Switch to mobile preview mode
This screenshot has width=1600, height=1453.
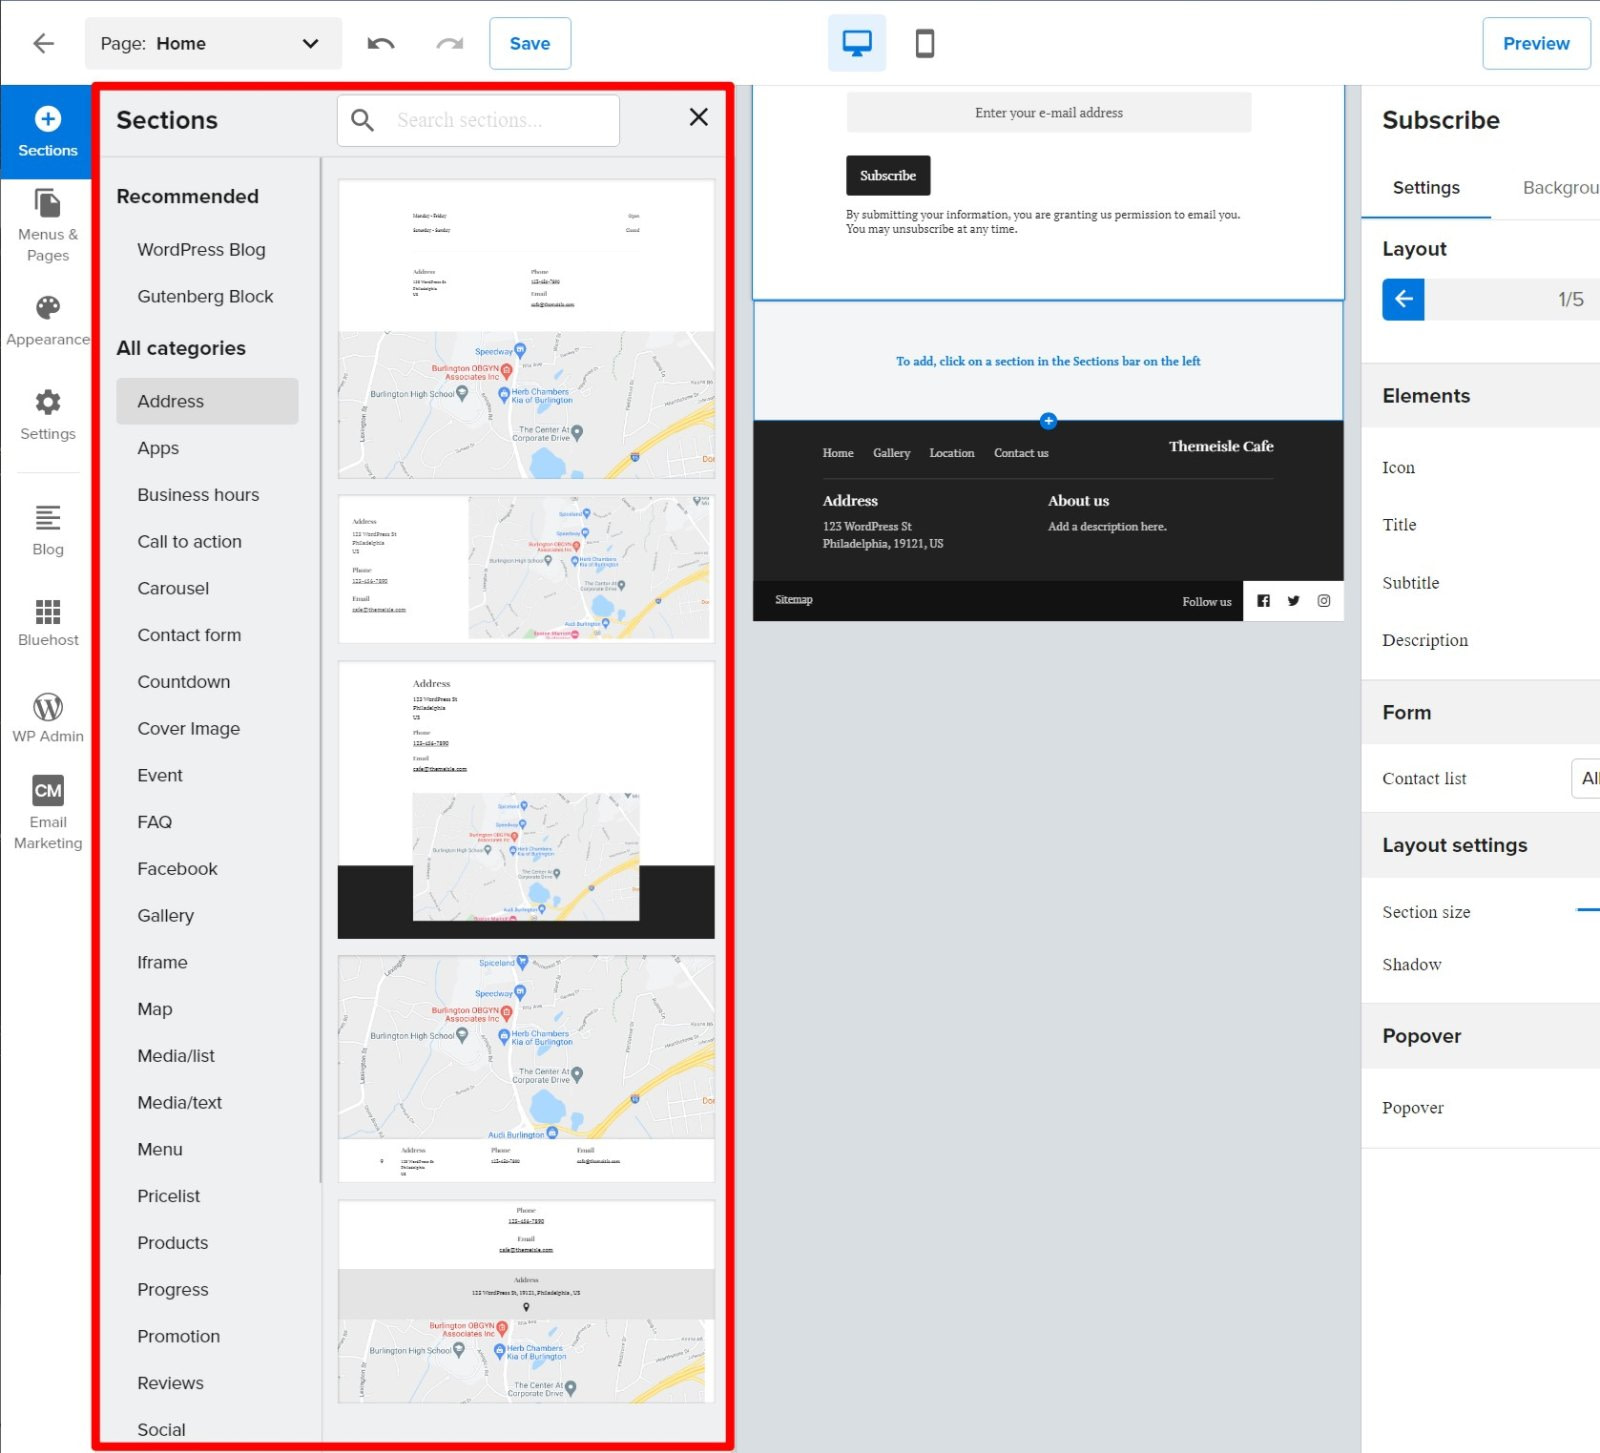[923, 43]
